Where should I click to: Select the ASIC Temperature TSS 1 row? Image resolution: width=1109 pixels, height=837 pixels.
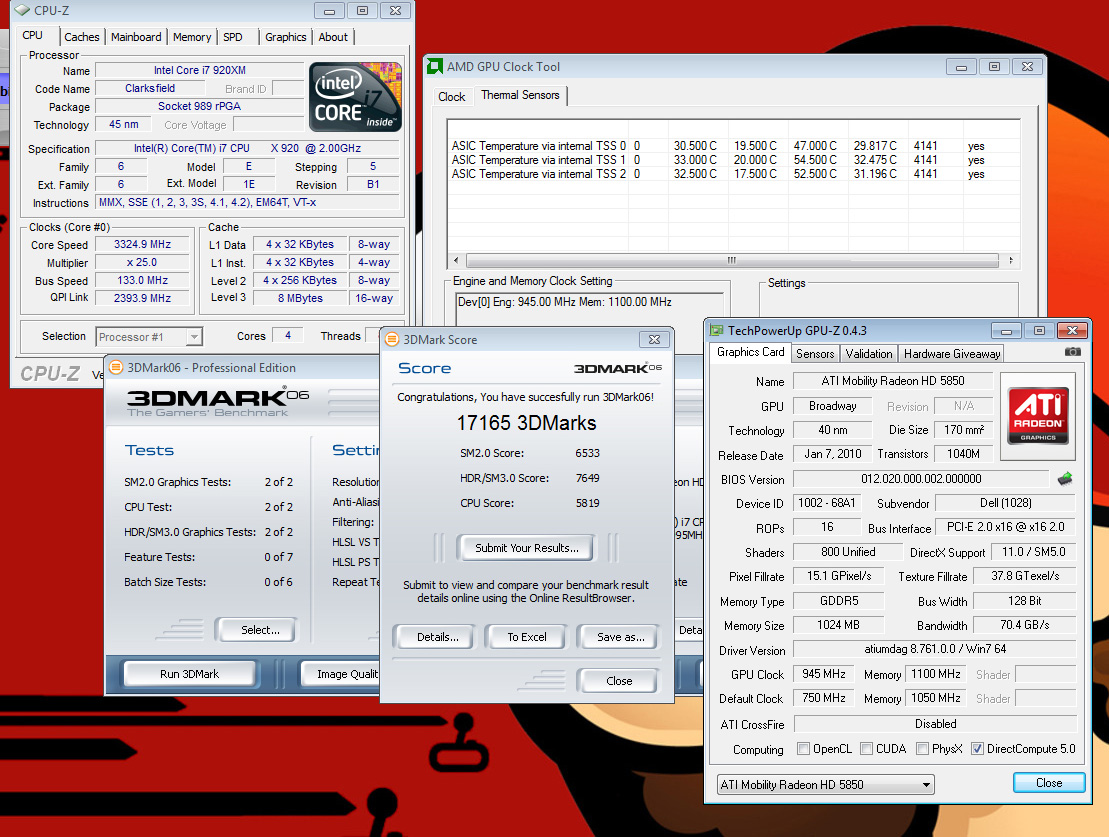tap(733, 160)
